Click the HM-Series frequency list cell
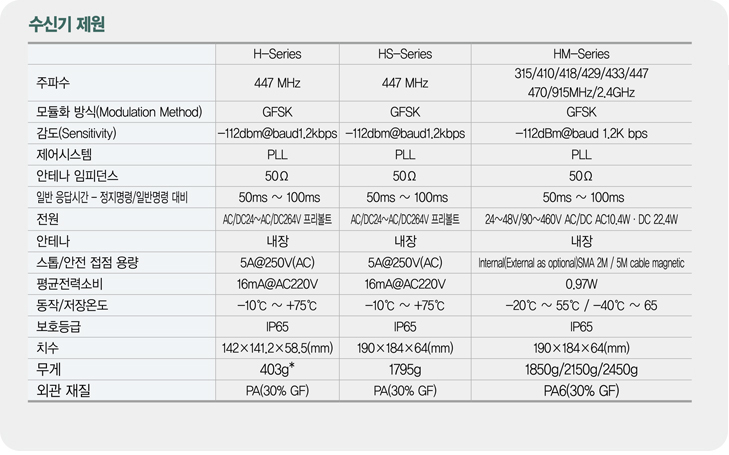729x455 pixels. tap(581, 83)
